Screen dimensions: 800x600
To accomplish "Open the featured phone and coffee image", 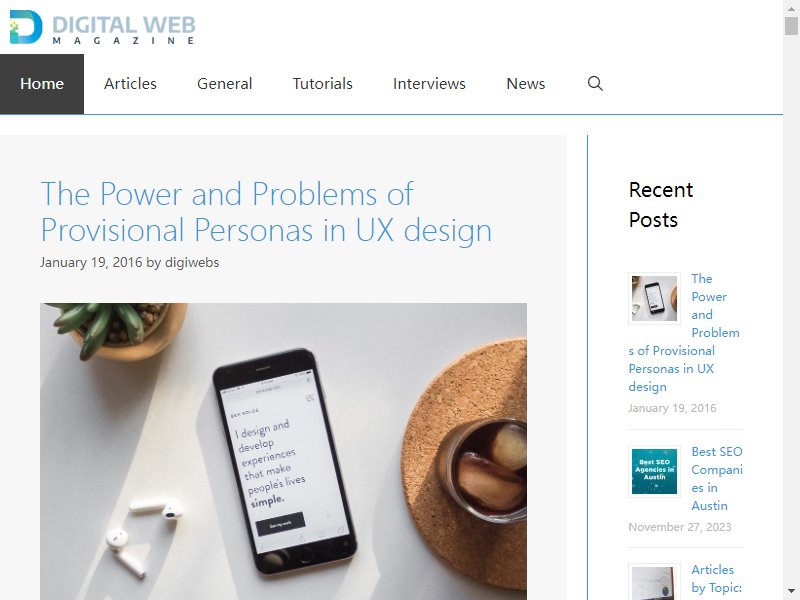I will click(x=284, y=452).
